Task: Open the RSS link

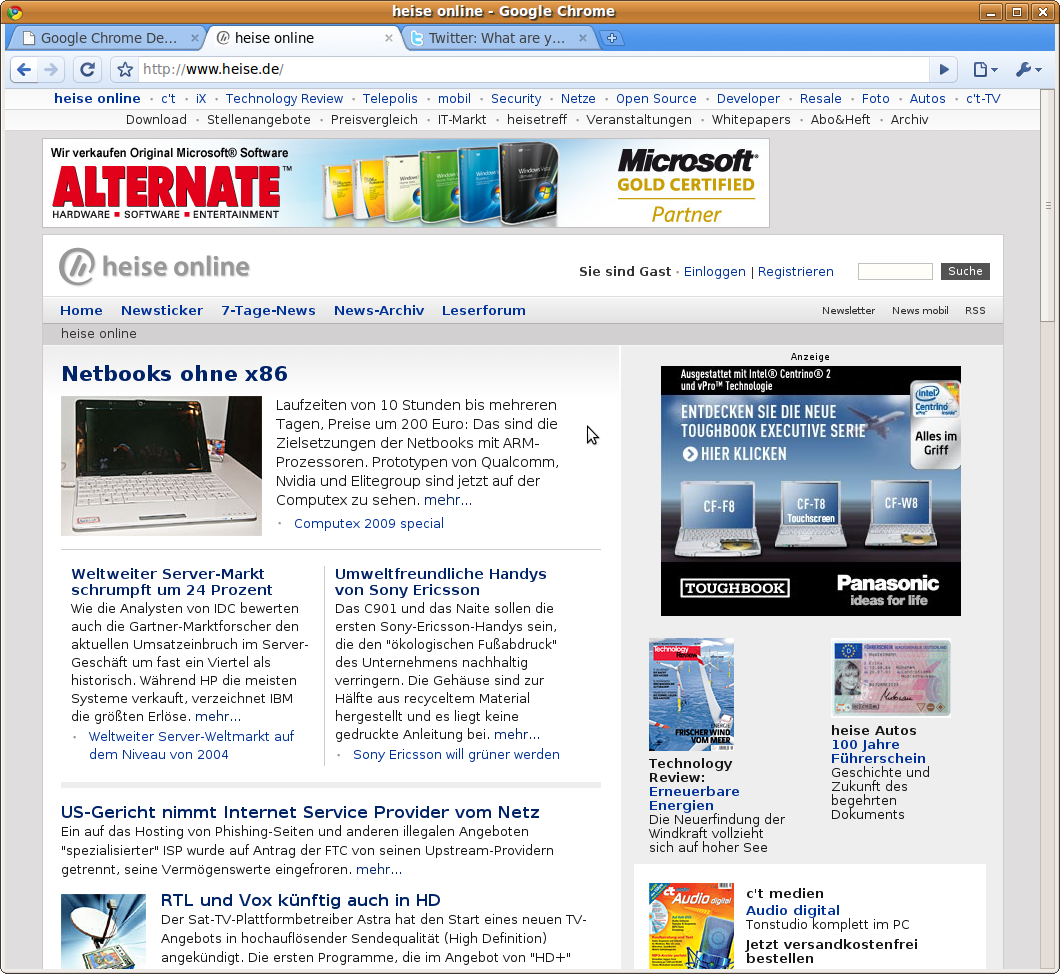Action: [x=975, y=310]
